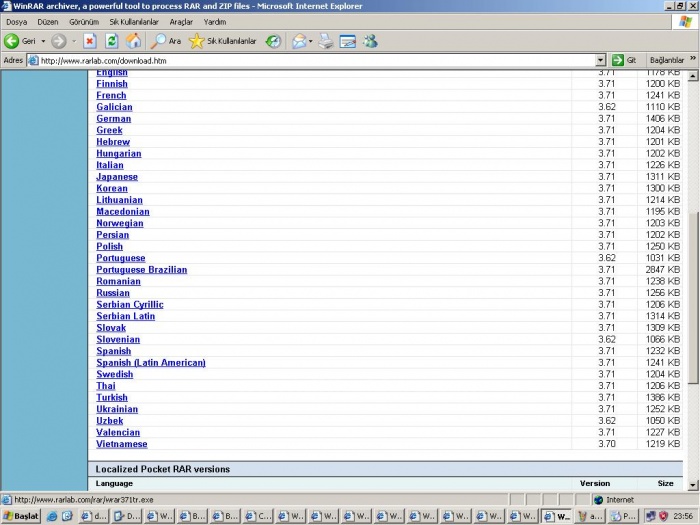Open the Dosya menu
700x525 pixels.
pos(17,21)
